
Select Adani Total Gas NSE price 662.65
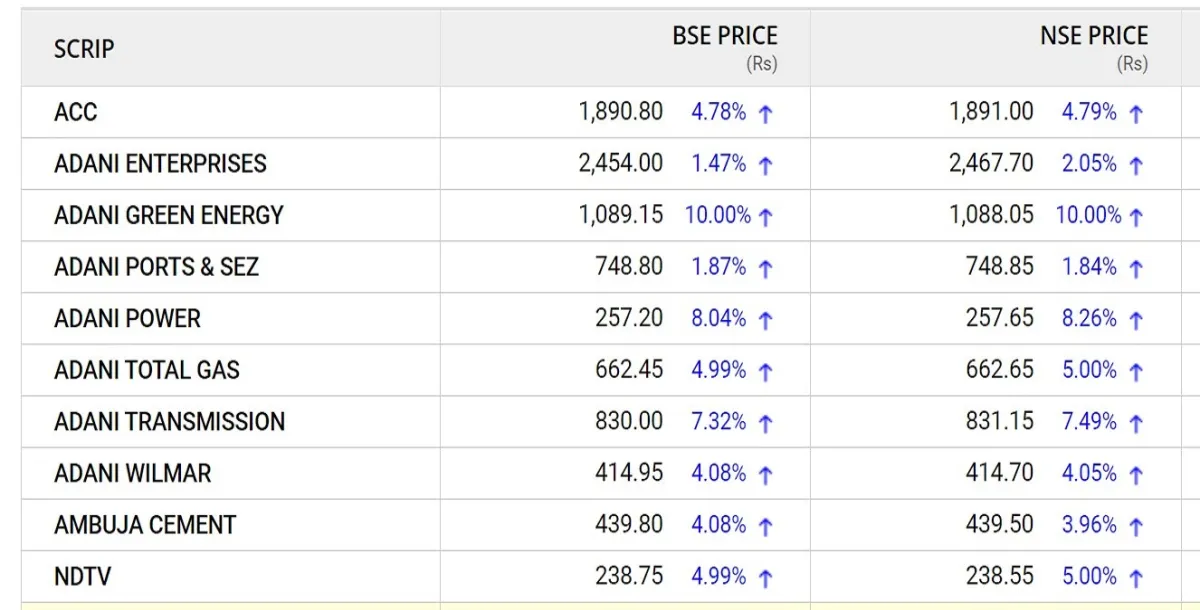tap(1000, 370)
